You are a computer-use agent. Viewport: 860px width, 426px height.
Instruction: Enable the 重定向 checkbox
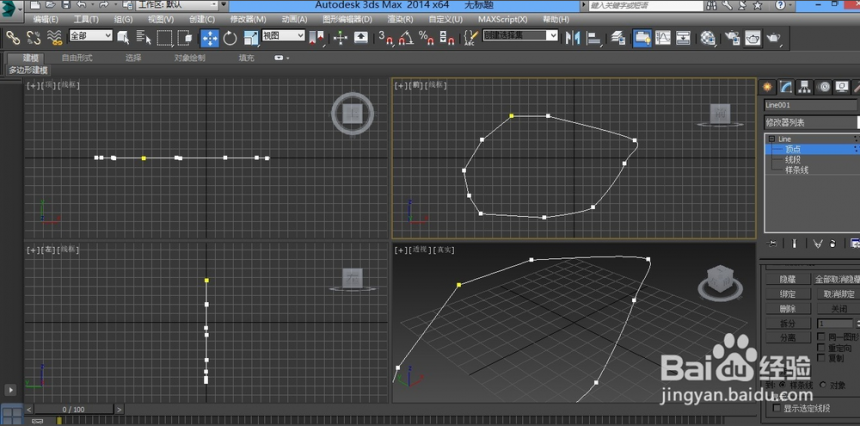(x=821, y=348)
